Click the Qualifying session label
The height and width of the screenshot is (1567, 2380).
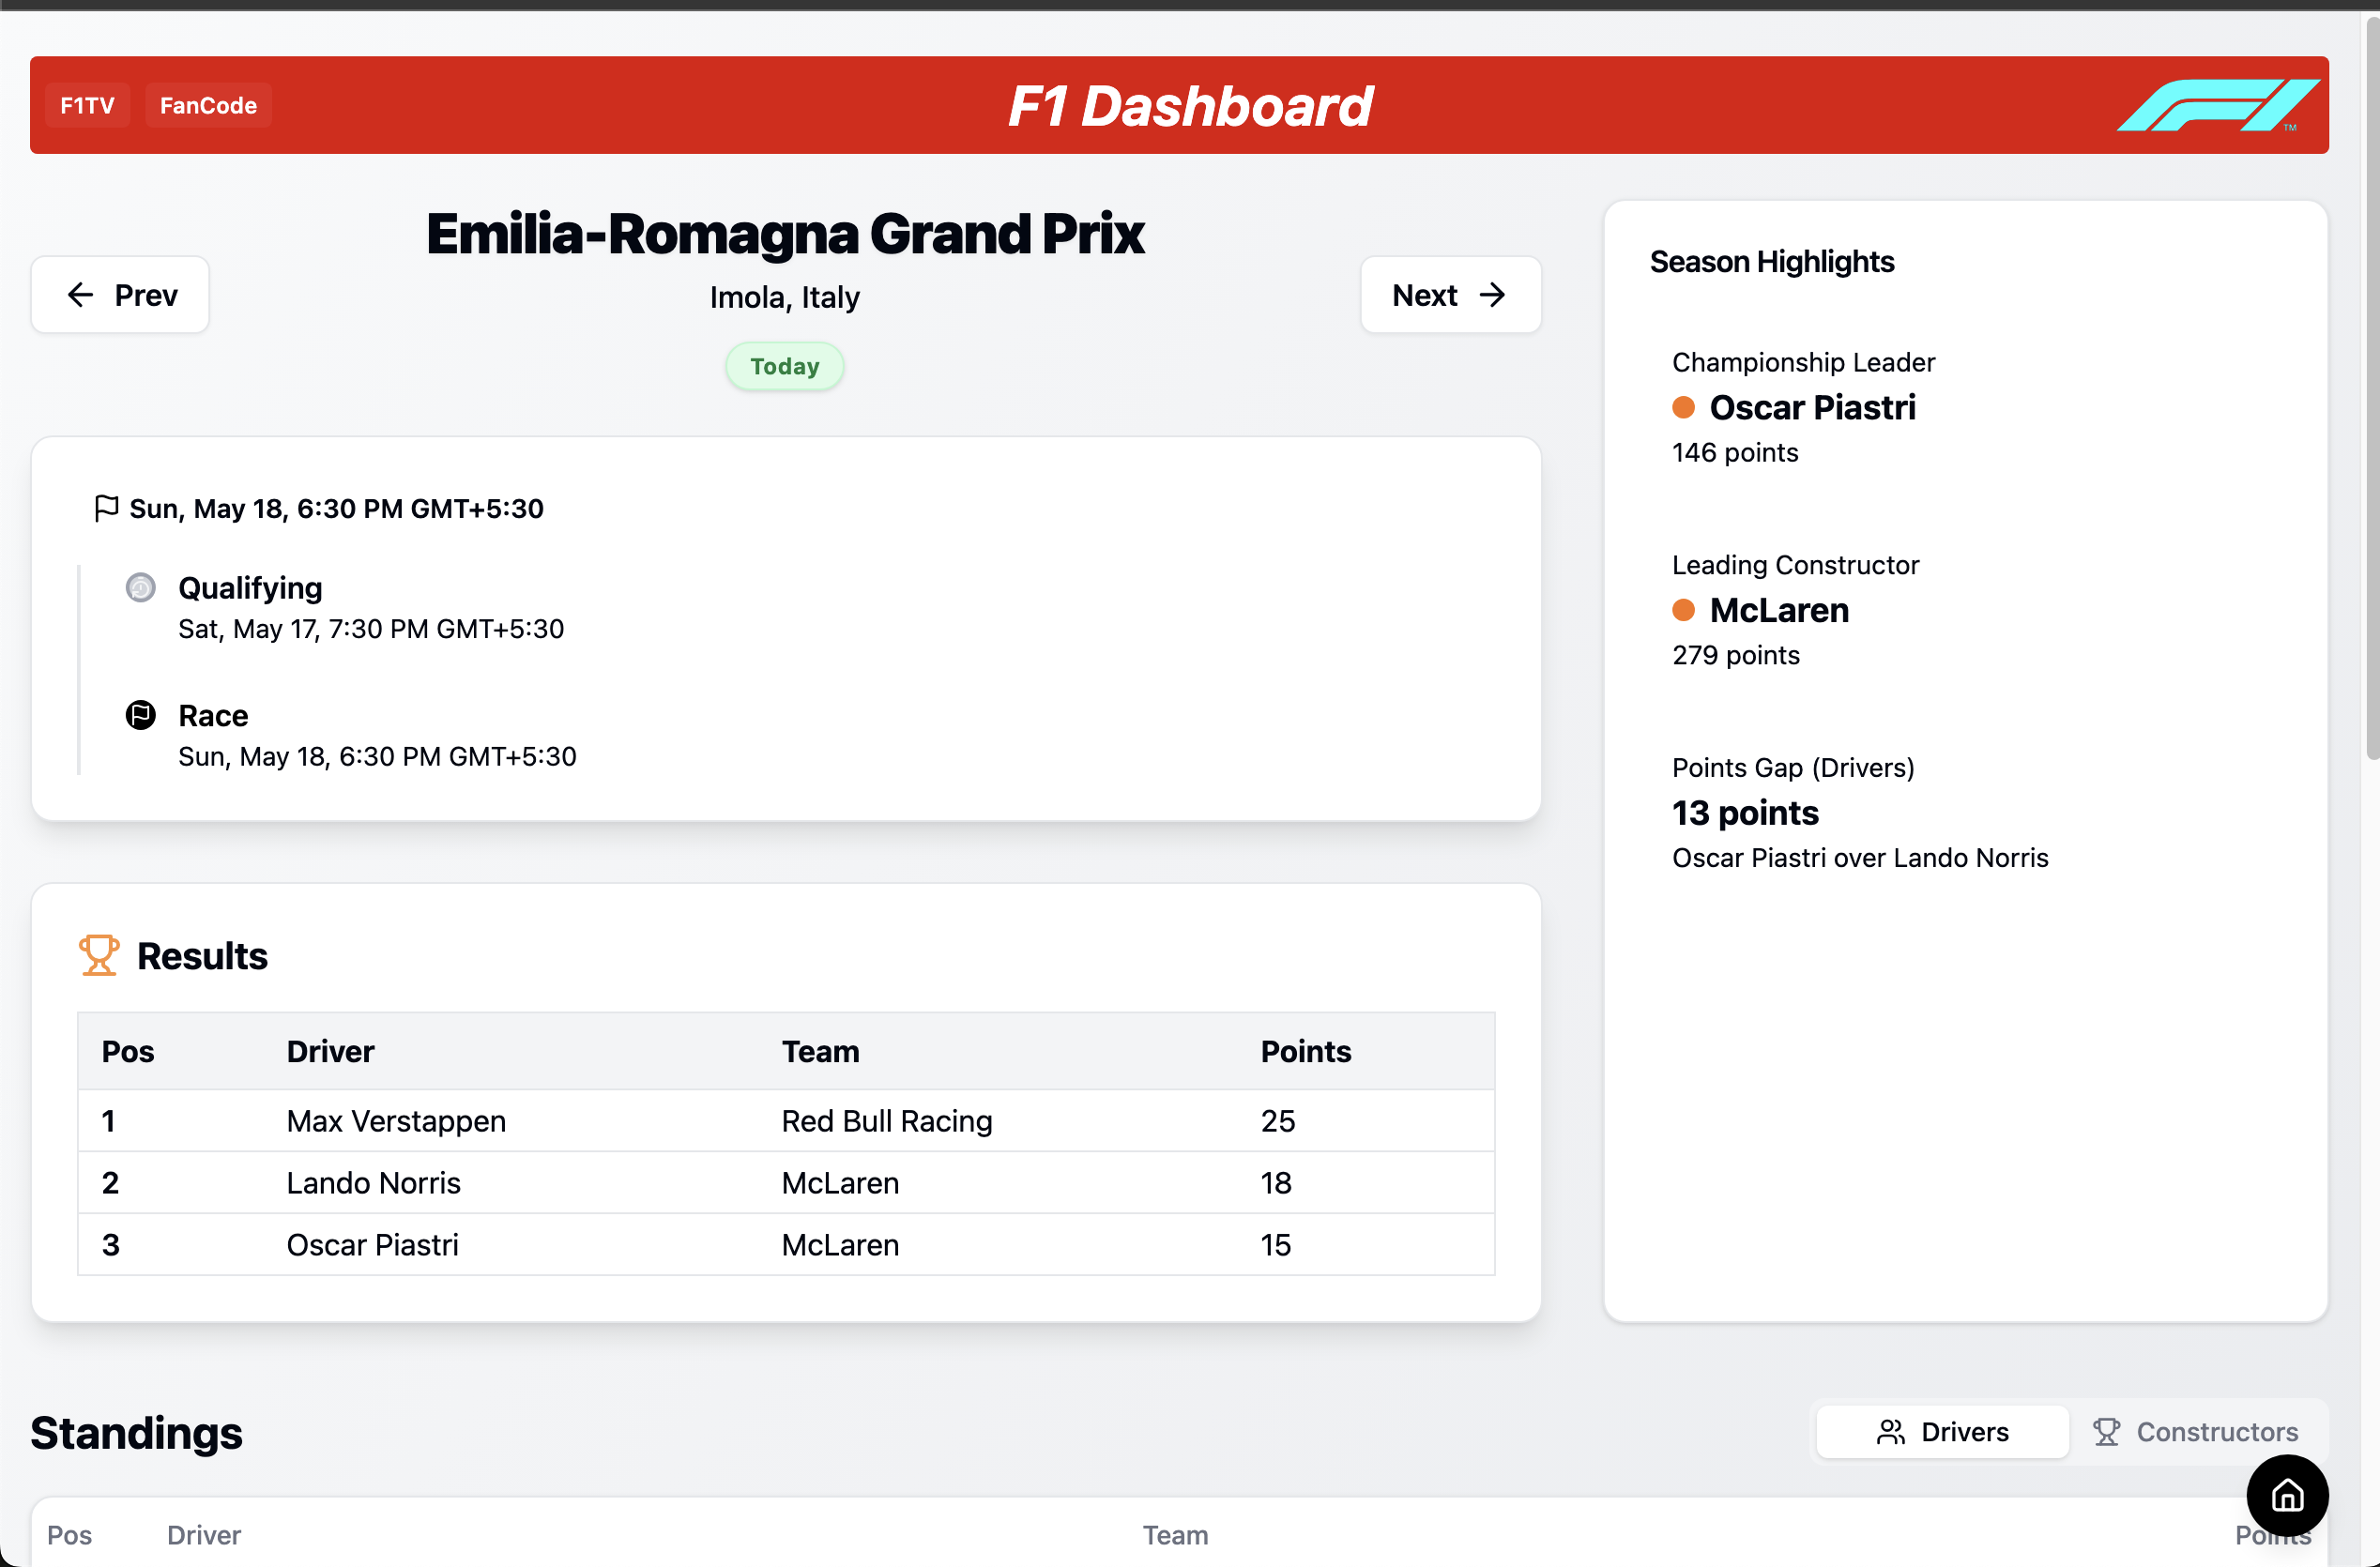pyautogui.click(x=250, y=588)
